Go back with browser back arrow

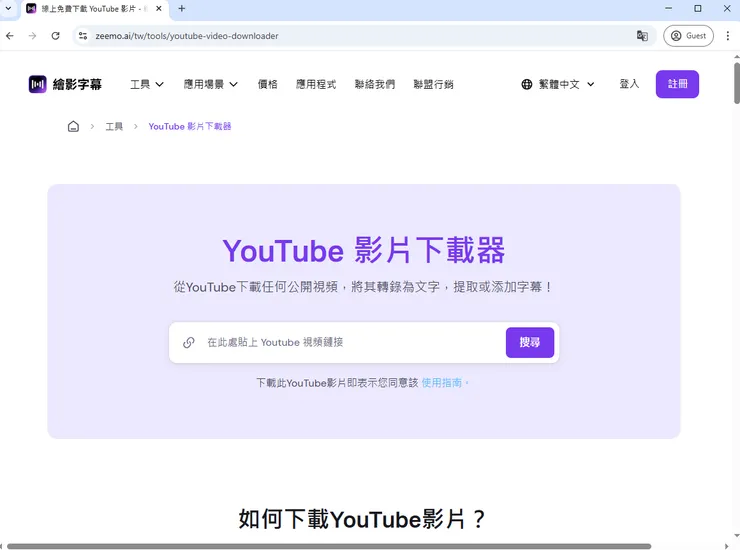(10, 36)
